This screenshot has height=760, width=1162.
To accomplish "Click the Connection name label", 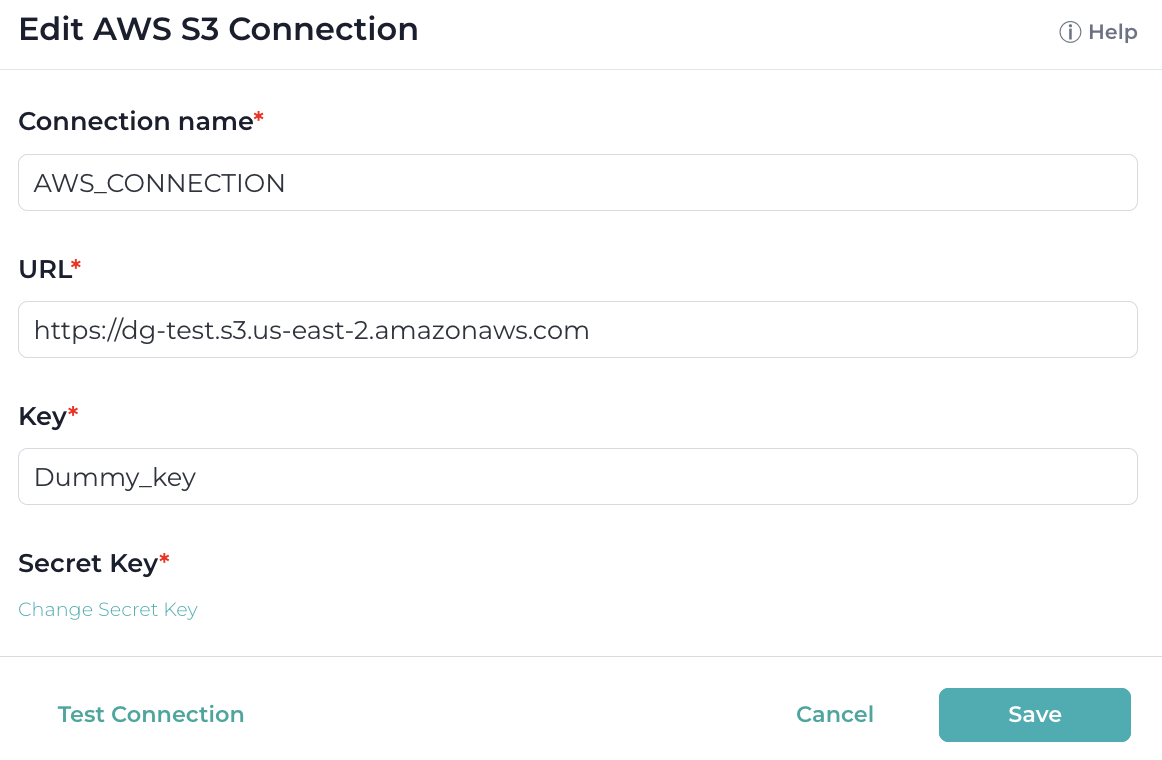I will (136, 121).
